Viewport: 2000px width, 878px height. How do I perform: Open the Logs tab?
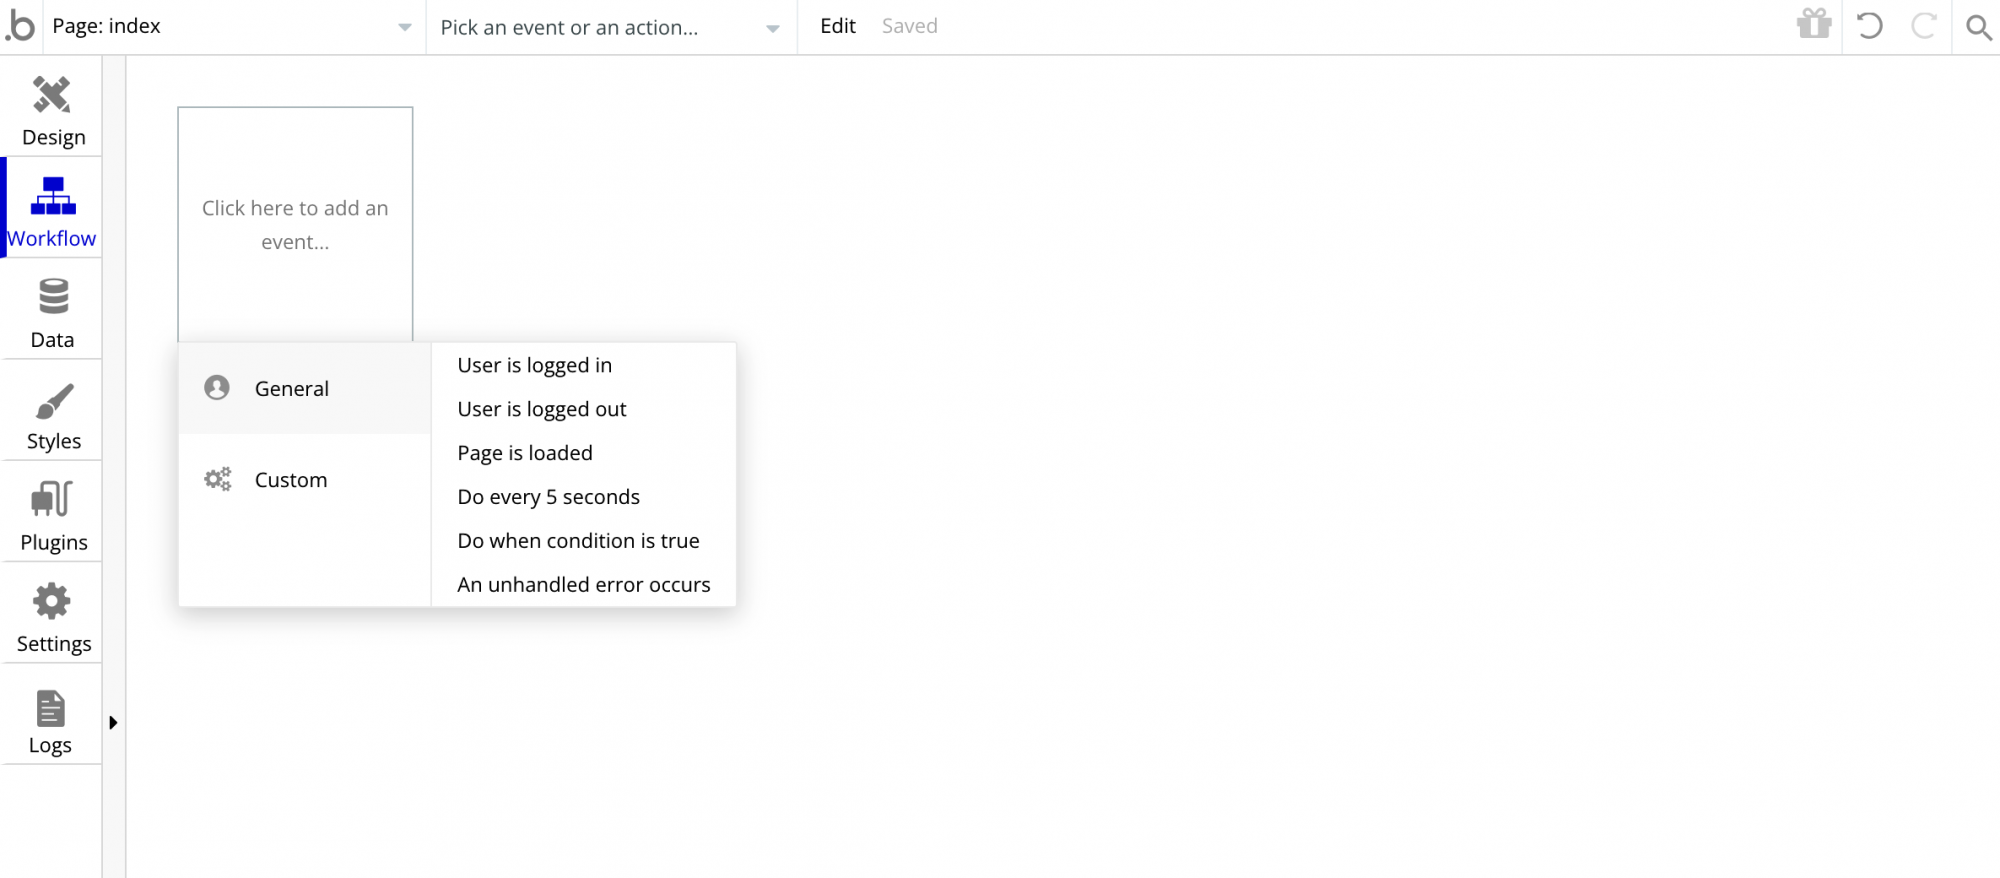(x=51, y=720)
